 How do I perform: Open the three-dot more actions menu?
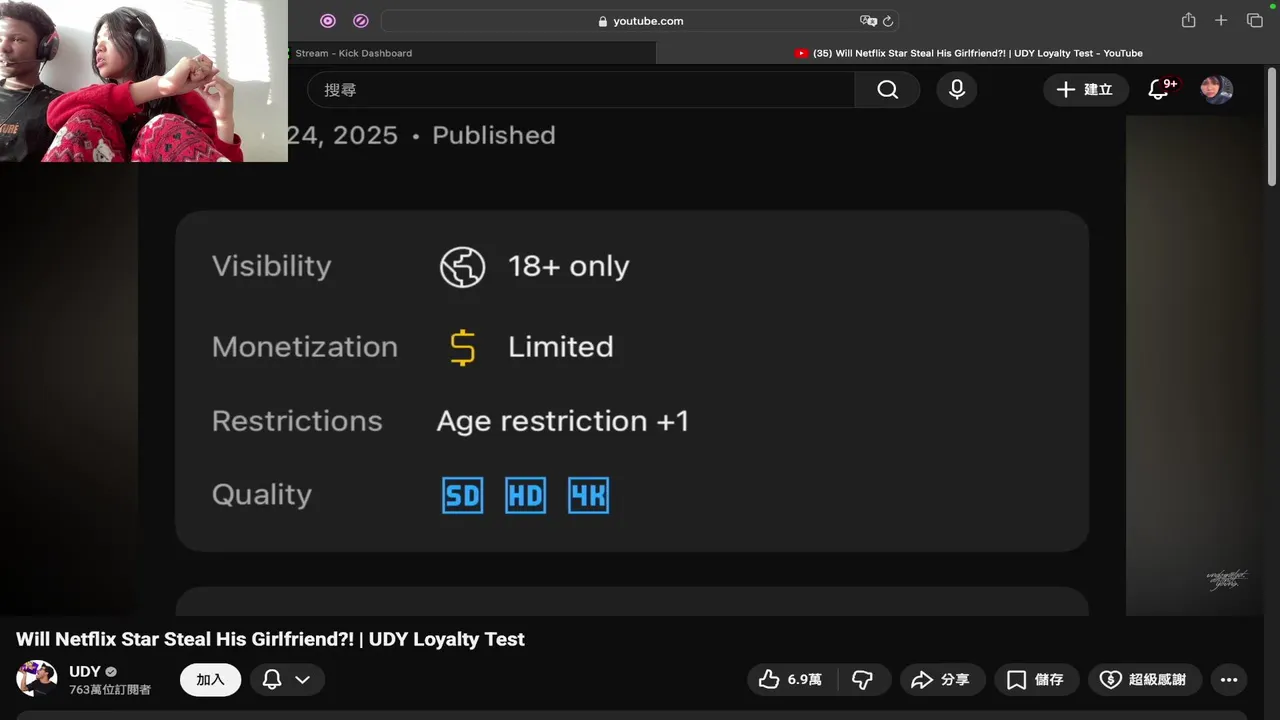tap(1229, 680)
